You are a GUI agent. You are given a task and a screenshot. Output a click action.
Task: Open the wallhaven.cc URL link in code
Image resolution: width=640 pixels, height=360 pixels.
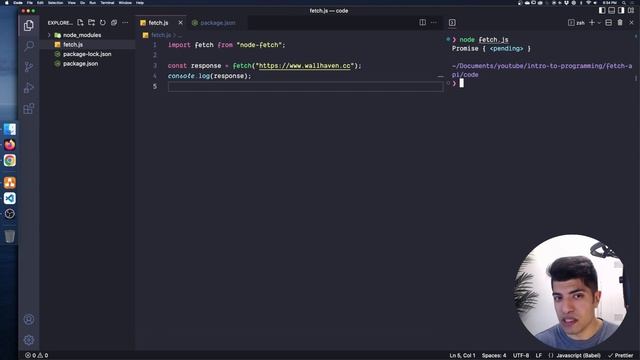[304, 66]
